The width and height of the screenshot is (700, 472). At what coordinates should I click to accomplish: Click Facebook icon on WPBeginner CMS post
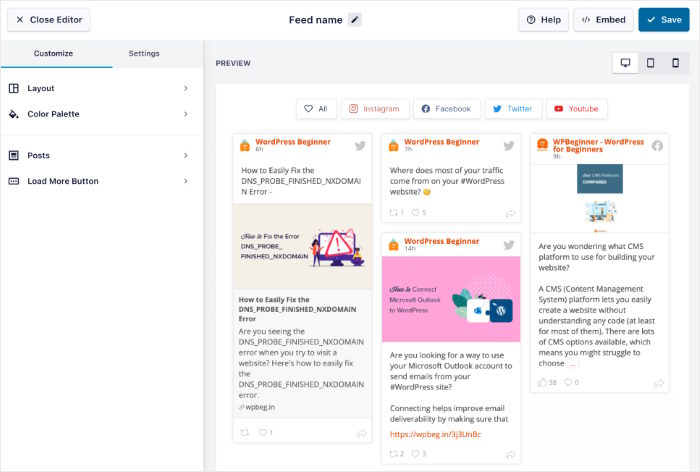pos(657,146)
